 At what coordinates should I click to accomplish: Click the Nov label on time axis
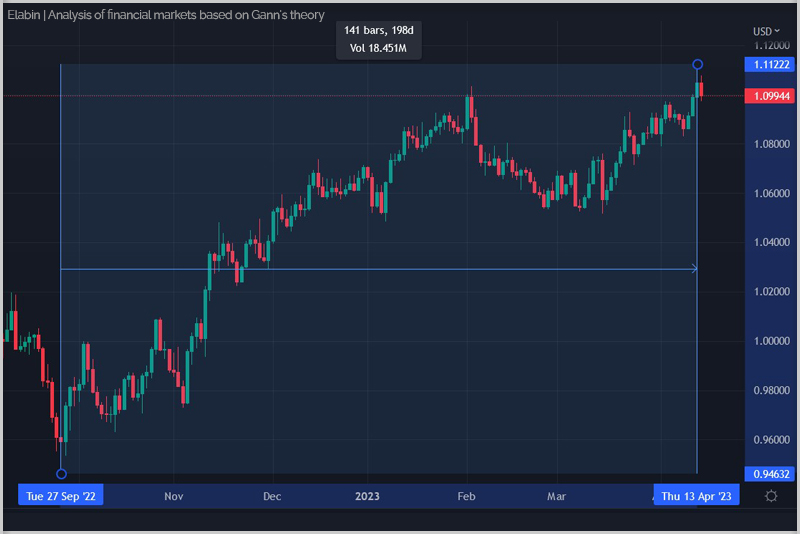tap(173, 496)
